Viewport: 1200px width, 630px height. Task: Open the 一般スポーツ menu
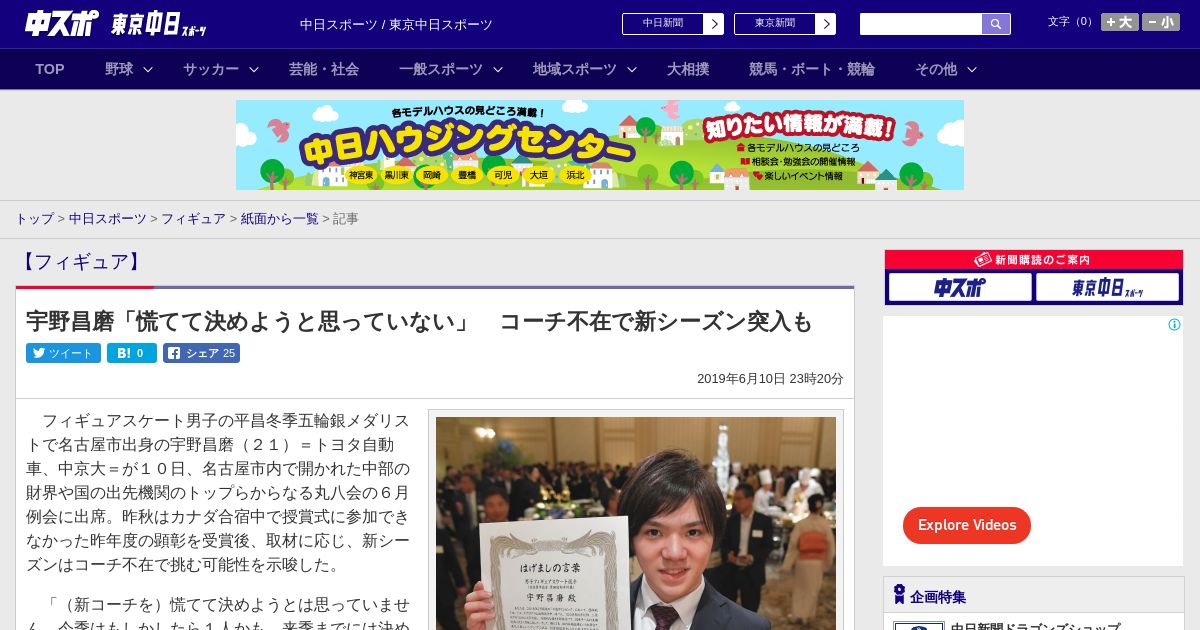(x=441, y=69)
